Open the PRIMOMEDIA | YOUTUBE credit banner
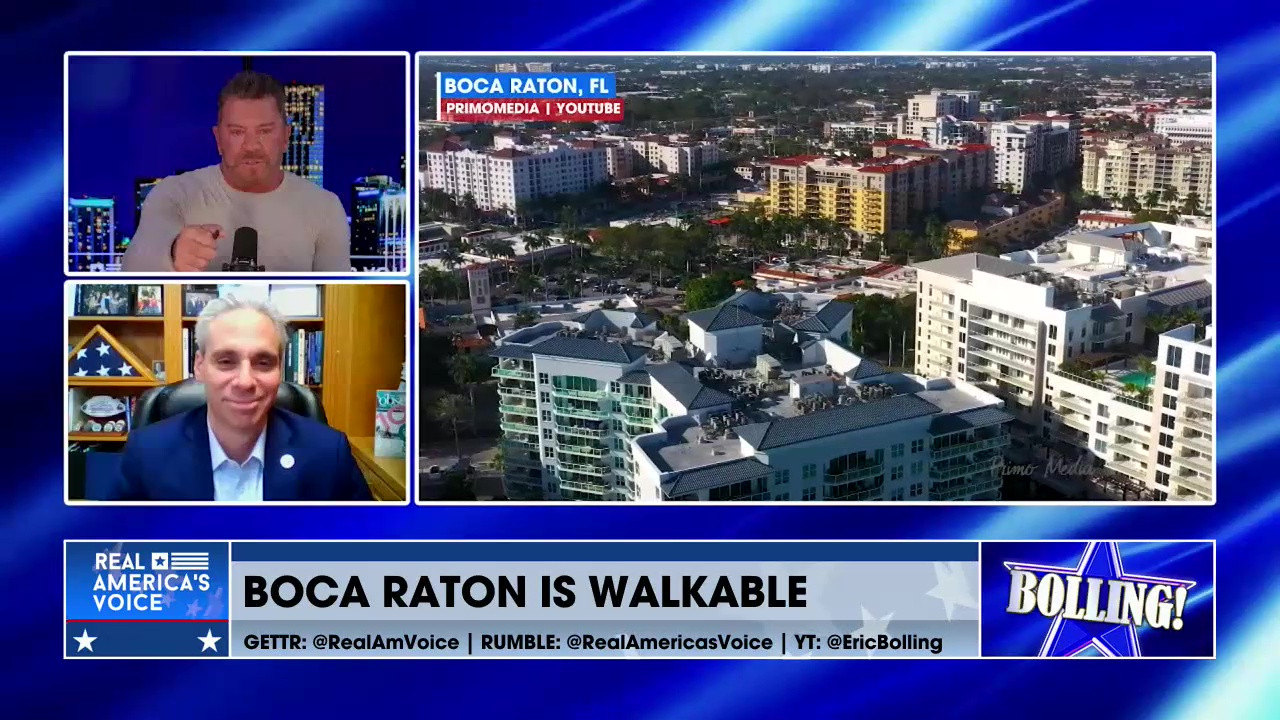Screen dimensions: 1280x720 pyautogui.click(x=532, y=109)
